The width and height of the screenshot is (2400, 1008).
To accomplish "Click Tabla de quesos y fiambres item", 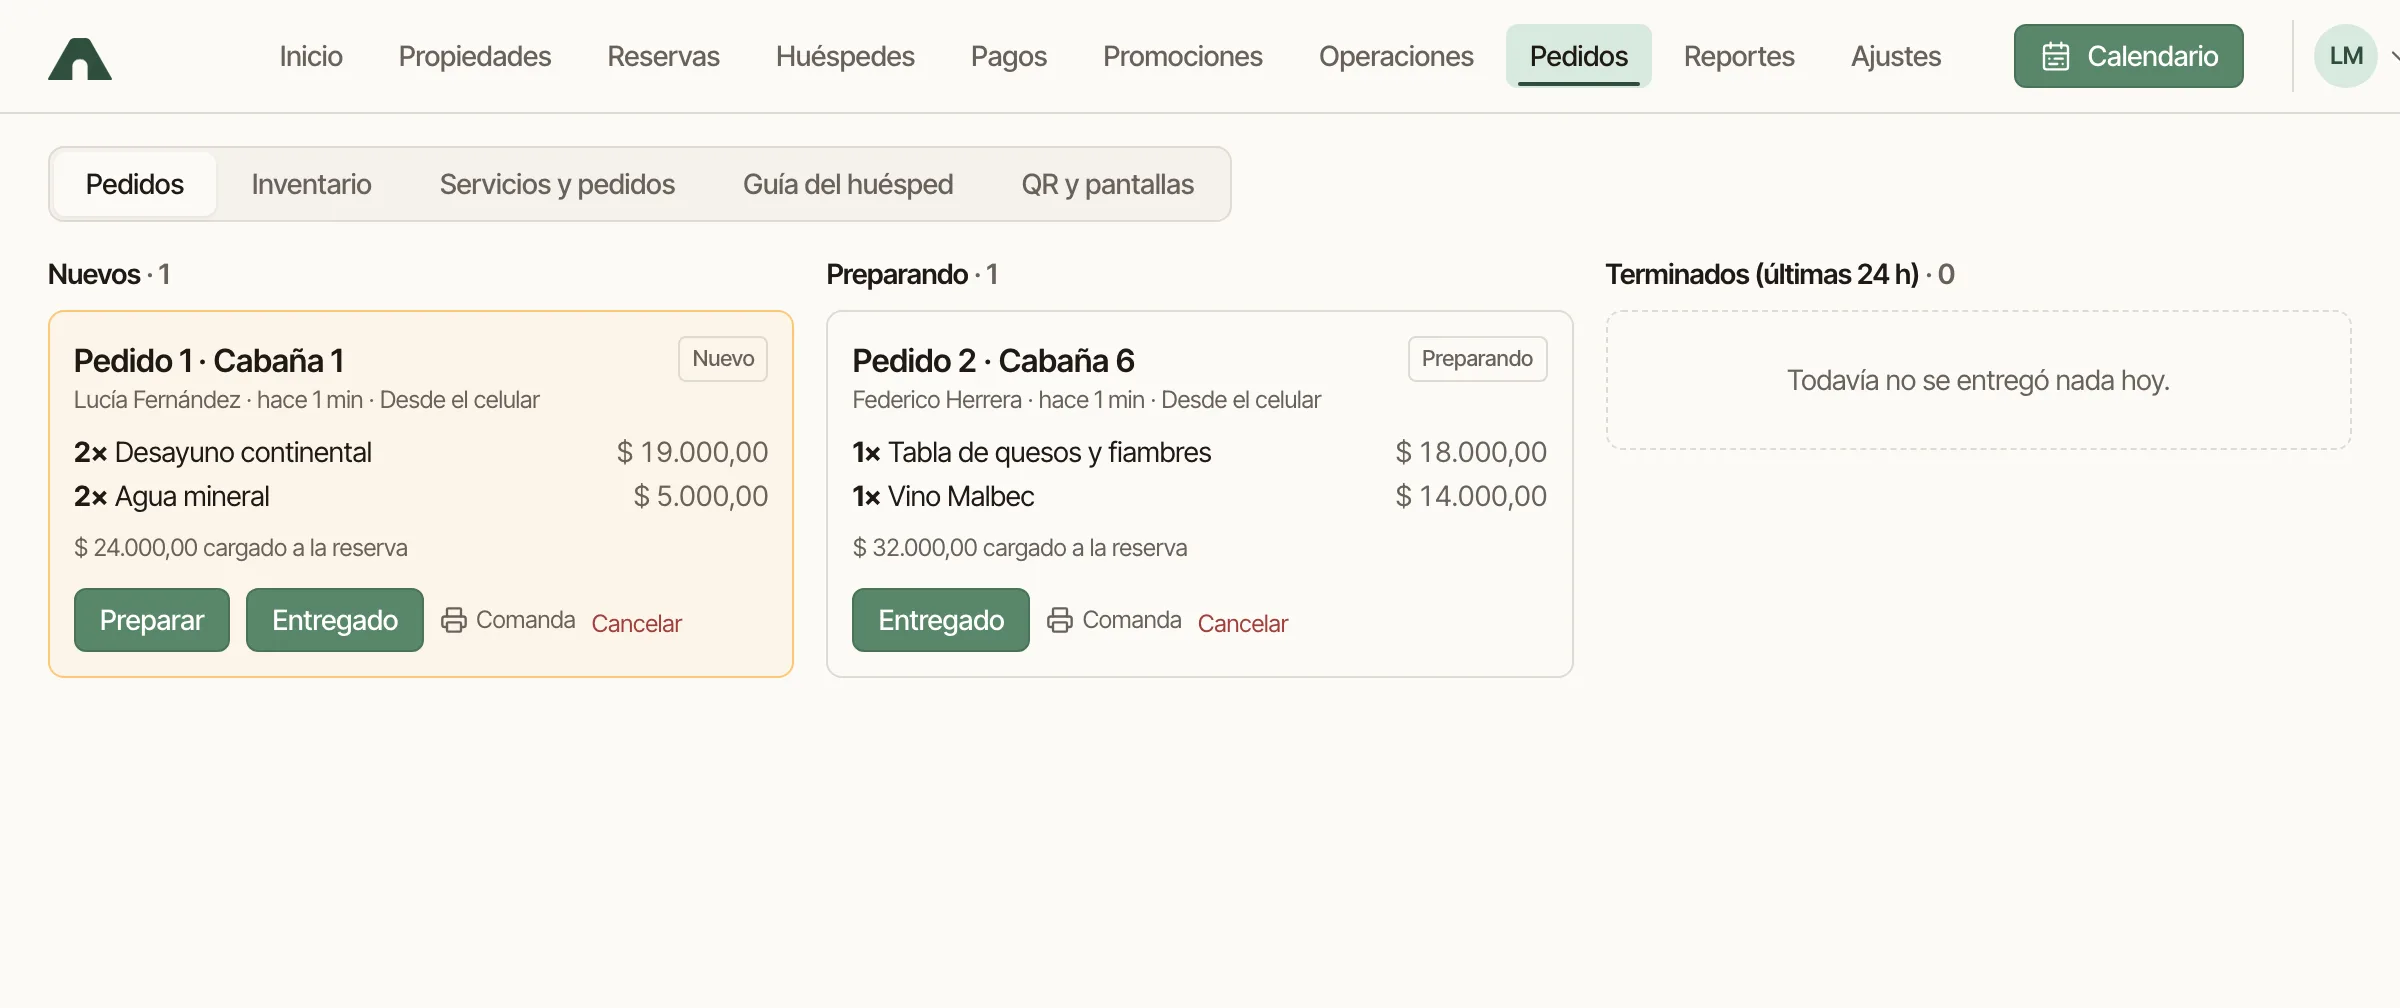I will pos(1199,452).
